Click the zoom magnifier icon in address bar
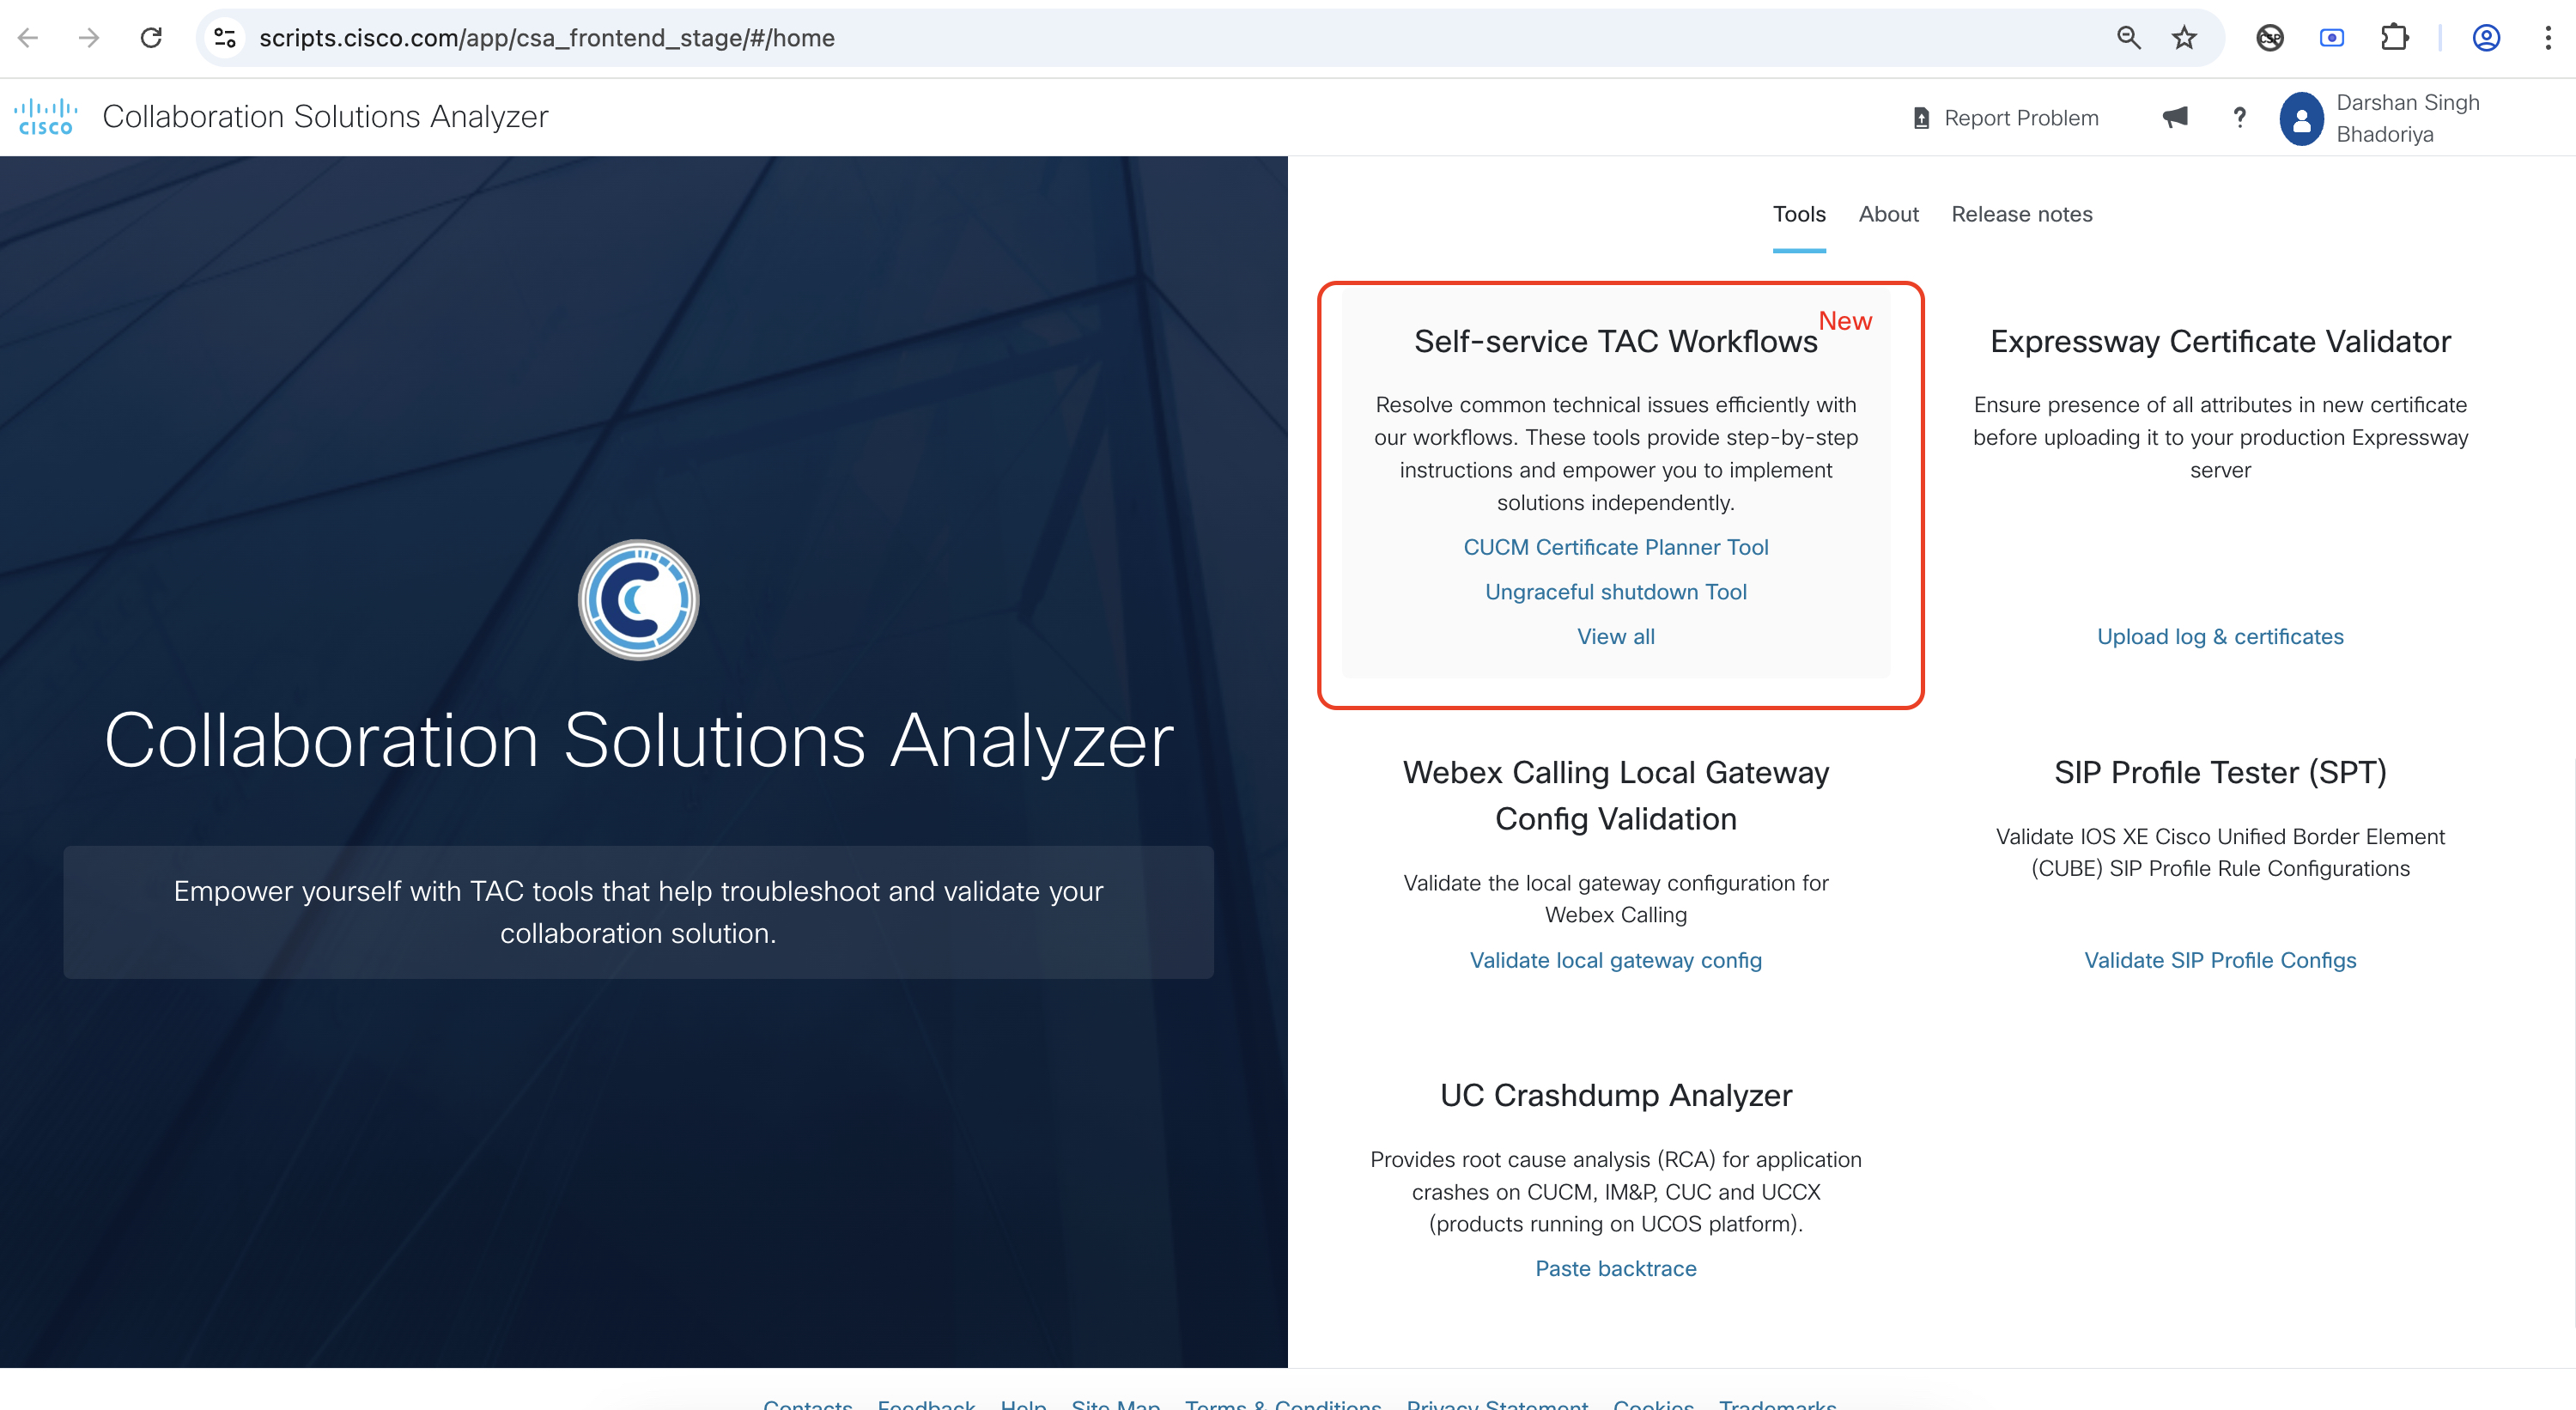Image resolution: width=2576 pixels, height=1410 pixels. (x=2128, y=38)
